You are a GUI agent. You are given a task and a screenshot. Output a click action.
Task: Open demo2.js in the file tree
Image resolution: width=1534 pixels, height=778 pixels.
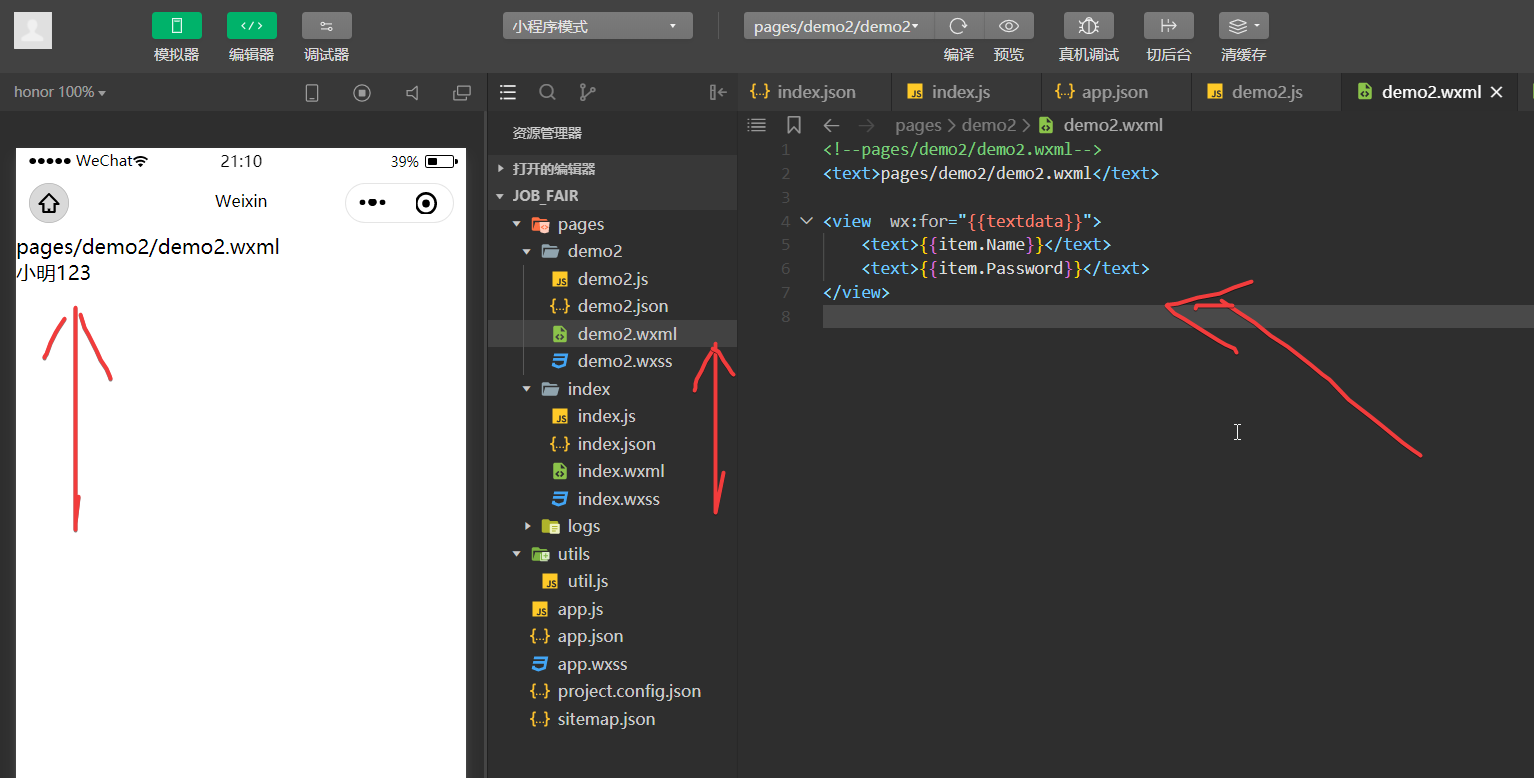[x=612, y=279]
